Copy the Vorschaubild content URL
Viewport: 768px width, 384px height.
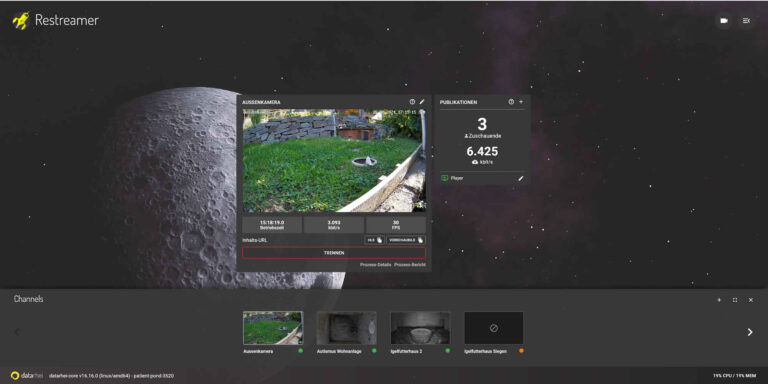tap(406, 240)
